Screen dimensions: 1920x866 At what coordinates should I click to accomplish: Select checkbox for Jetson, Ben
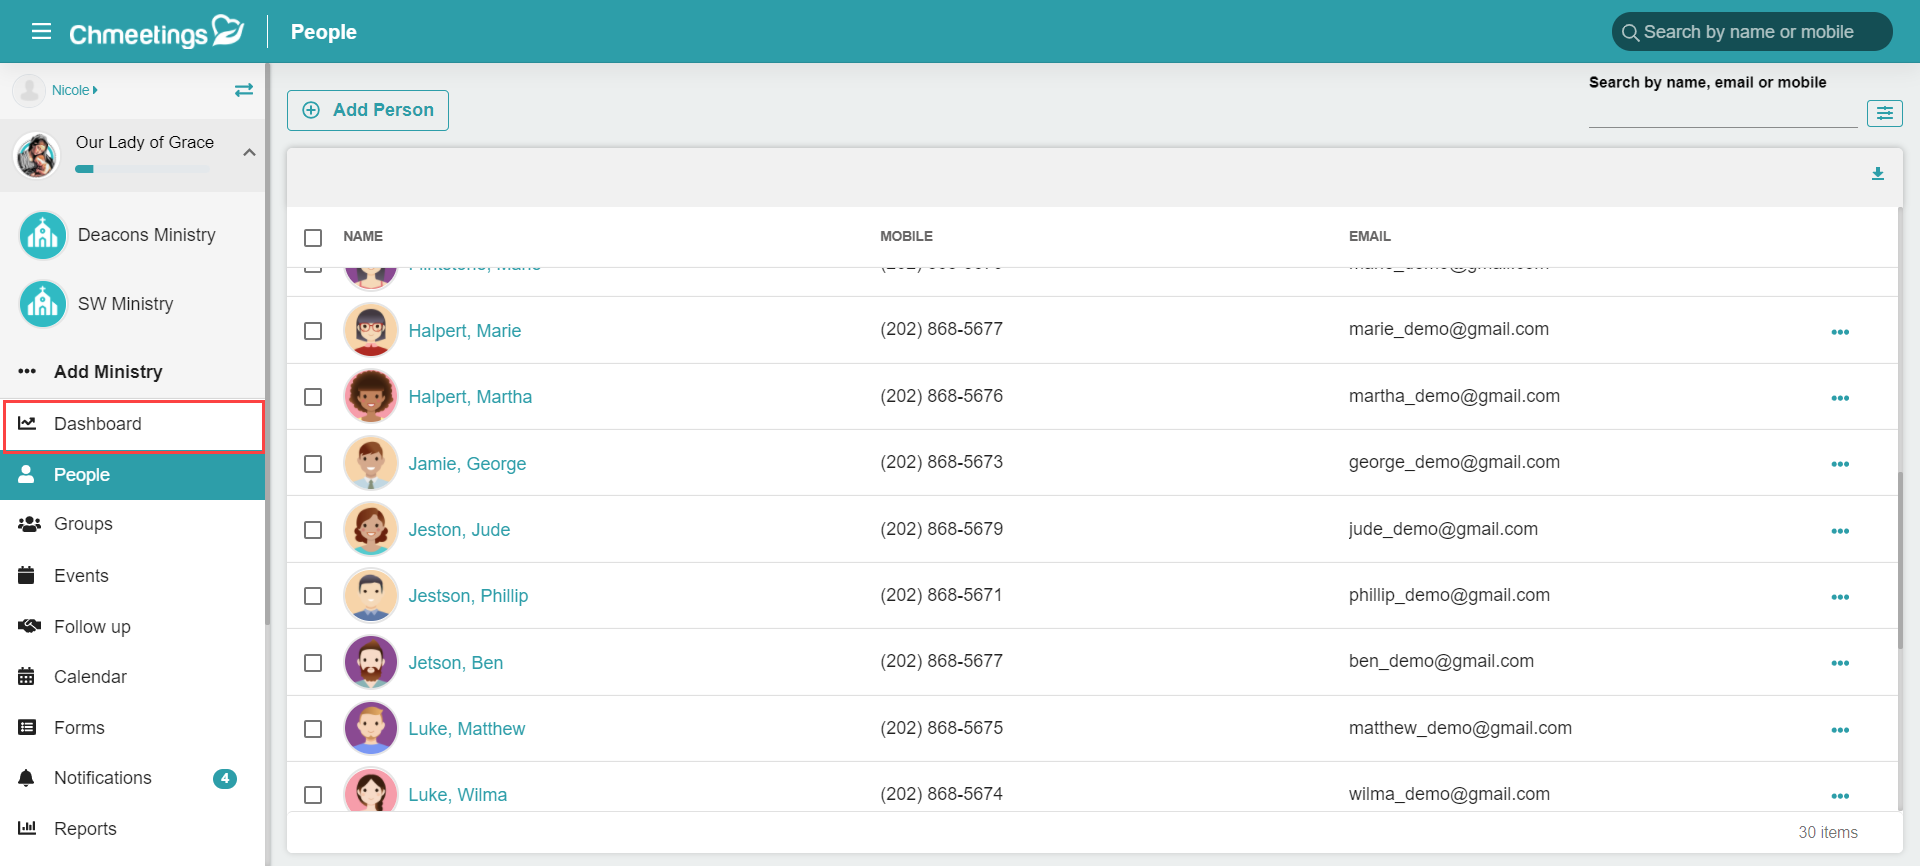(x=313, y=663)
